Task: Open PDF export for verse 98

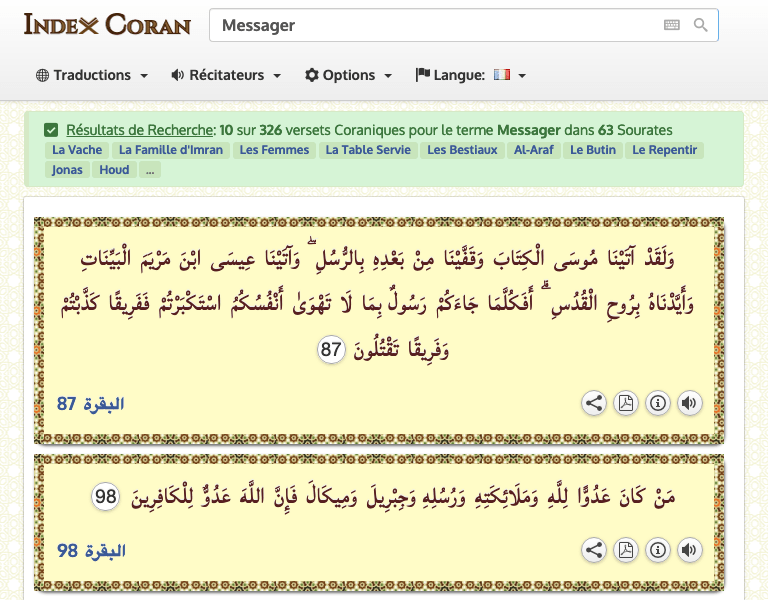Action: 625,550
